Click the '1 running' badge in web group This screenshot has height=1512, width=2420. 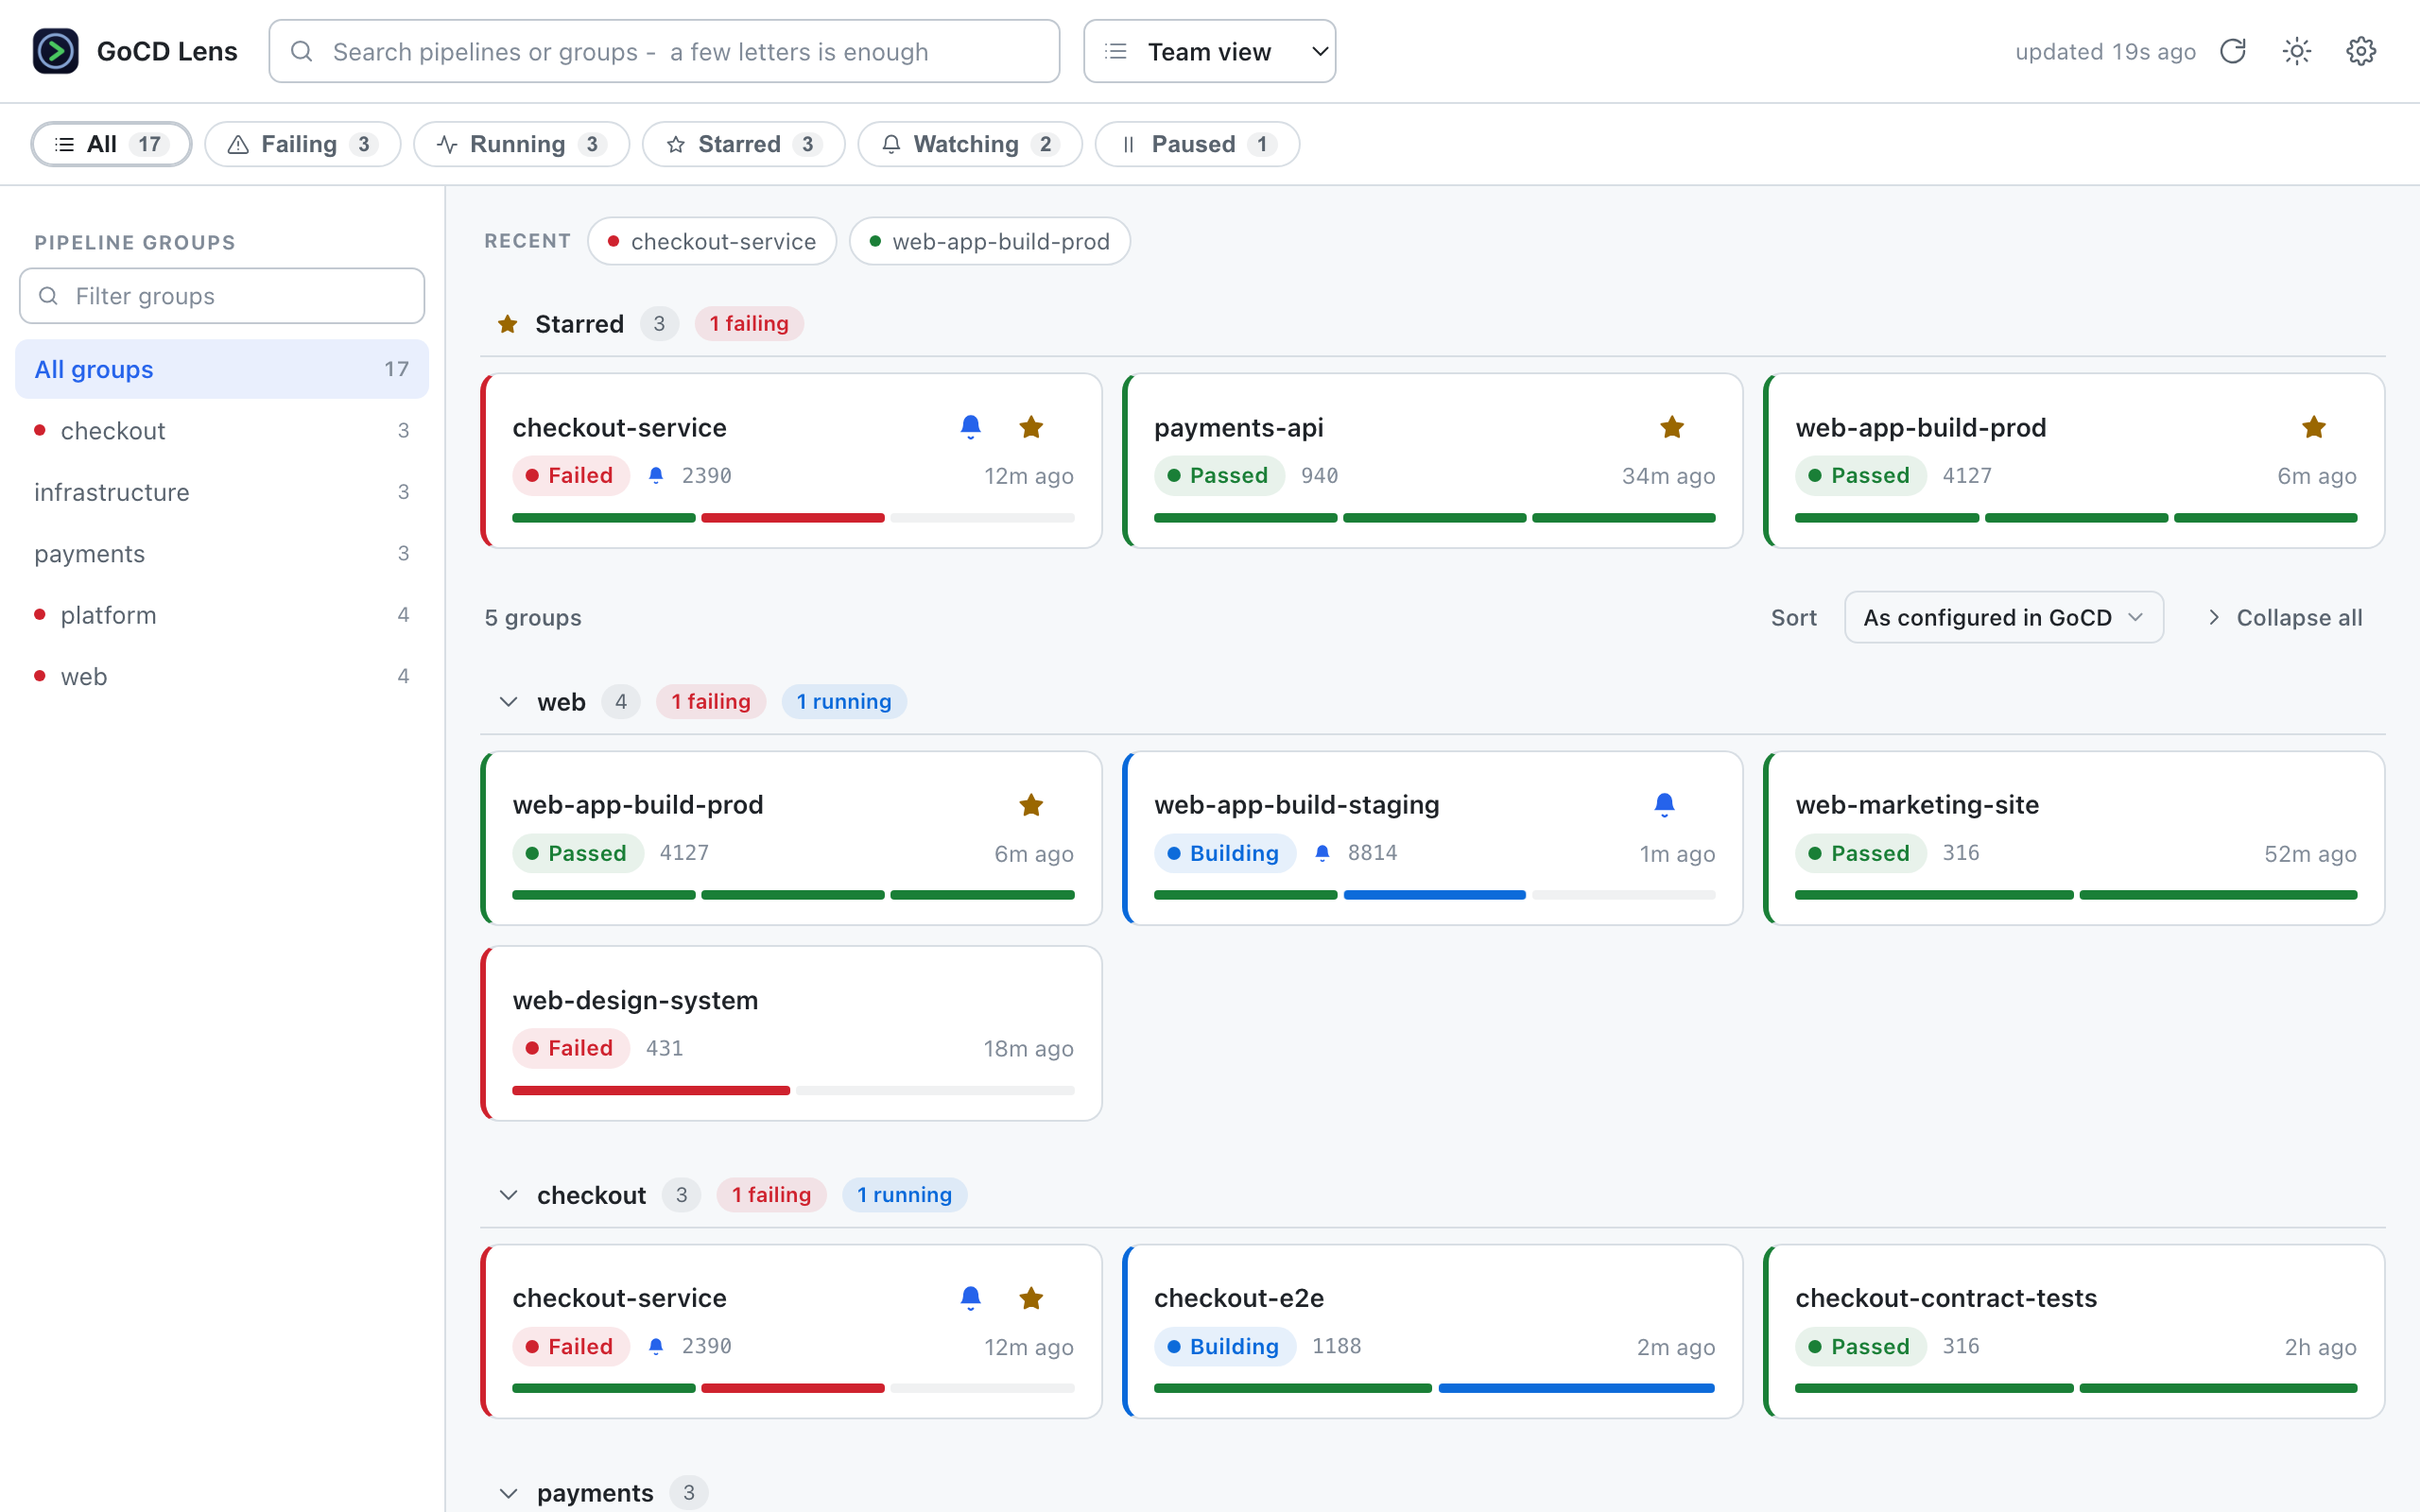[x=844, y=702]
